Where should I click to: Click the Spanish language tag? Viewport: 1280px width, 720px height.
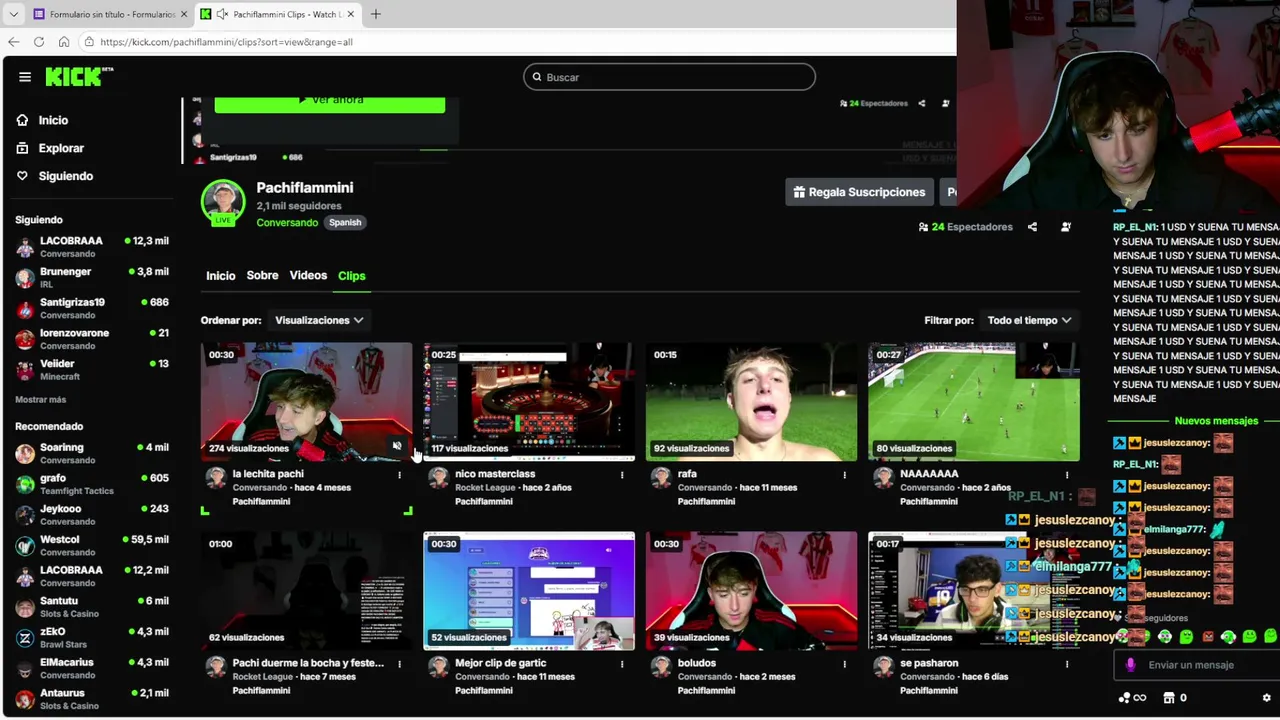click(345, 223)
